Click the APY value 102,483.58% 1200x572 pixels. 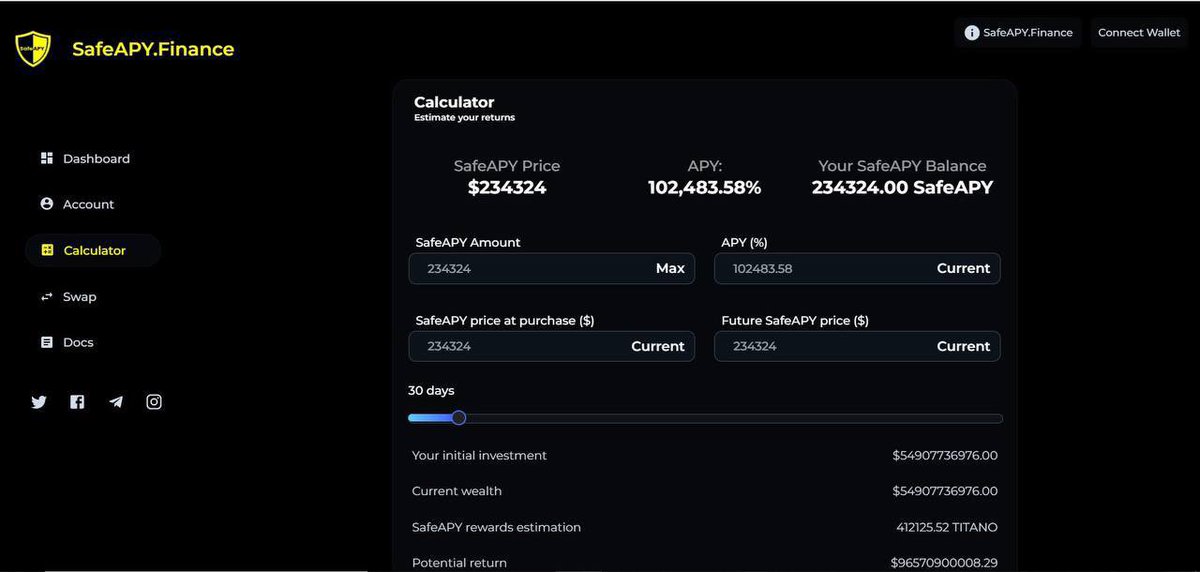[x=704, y=187]
